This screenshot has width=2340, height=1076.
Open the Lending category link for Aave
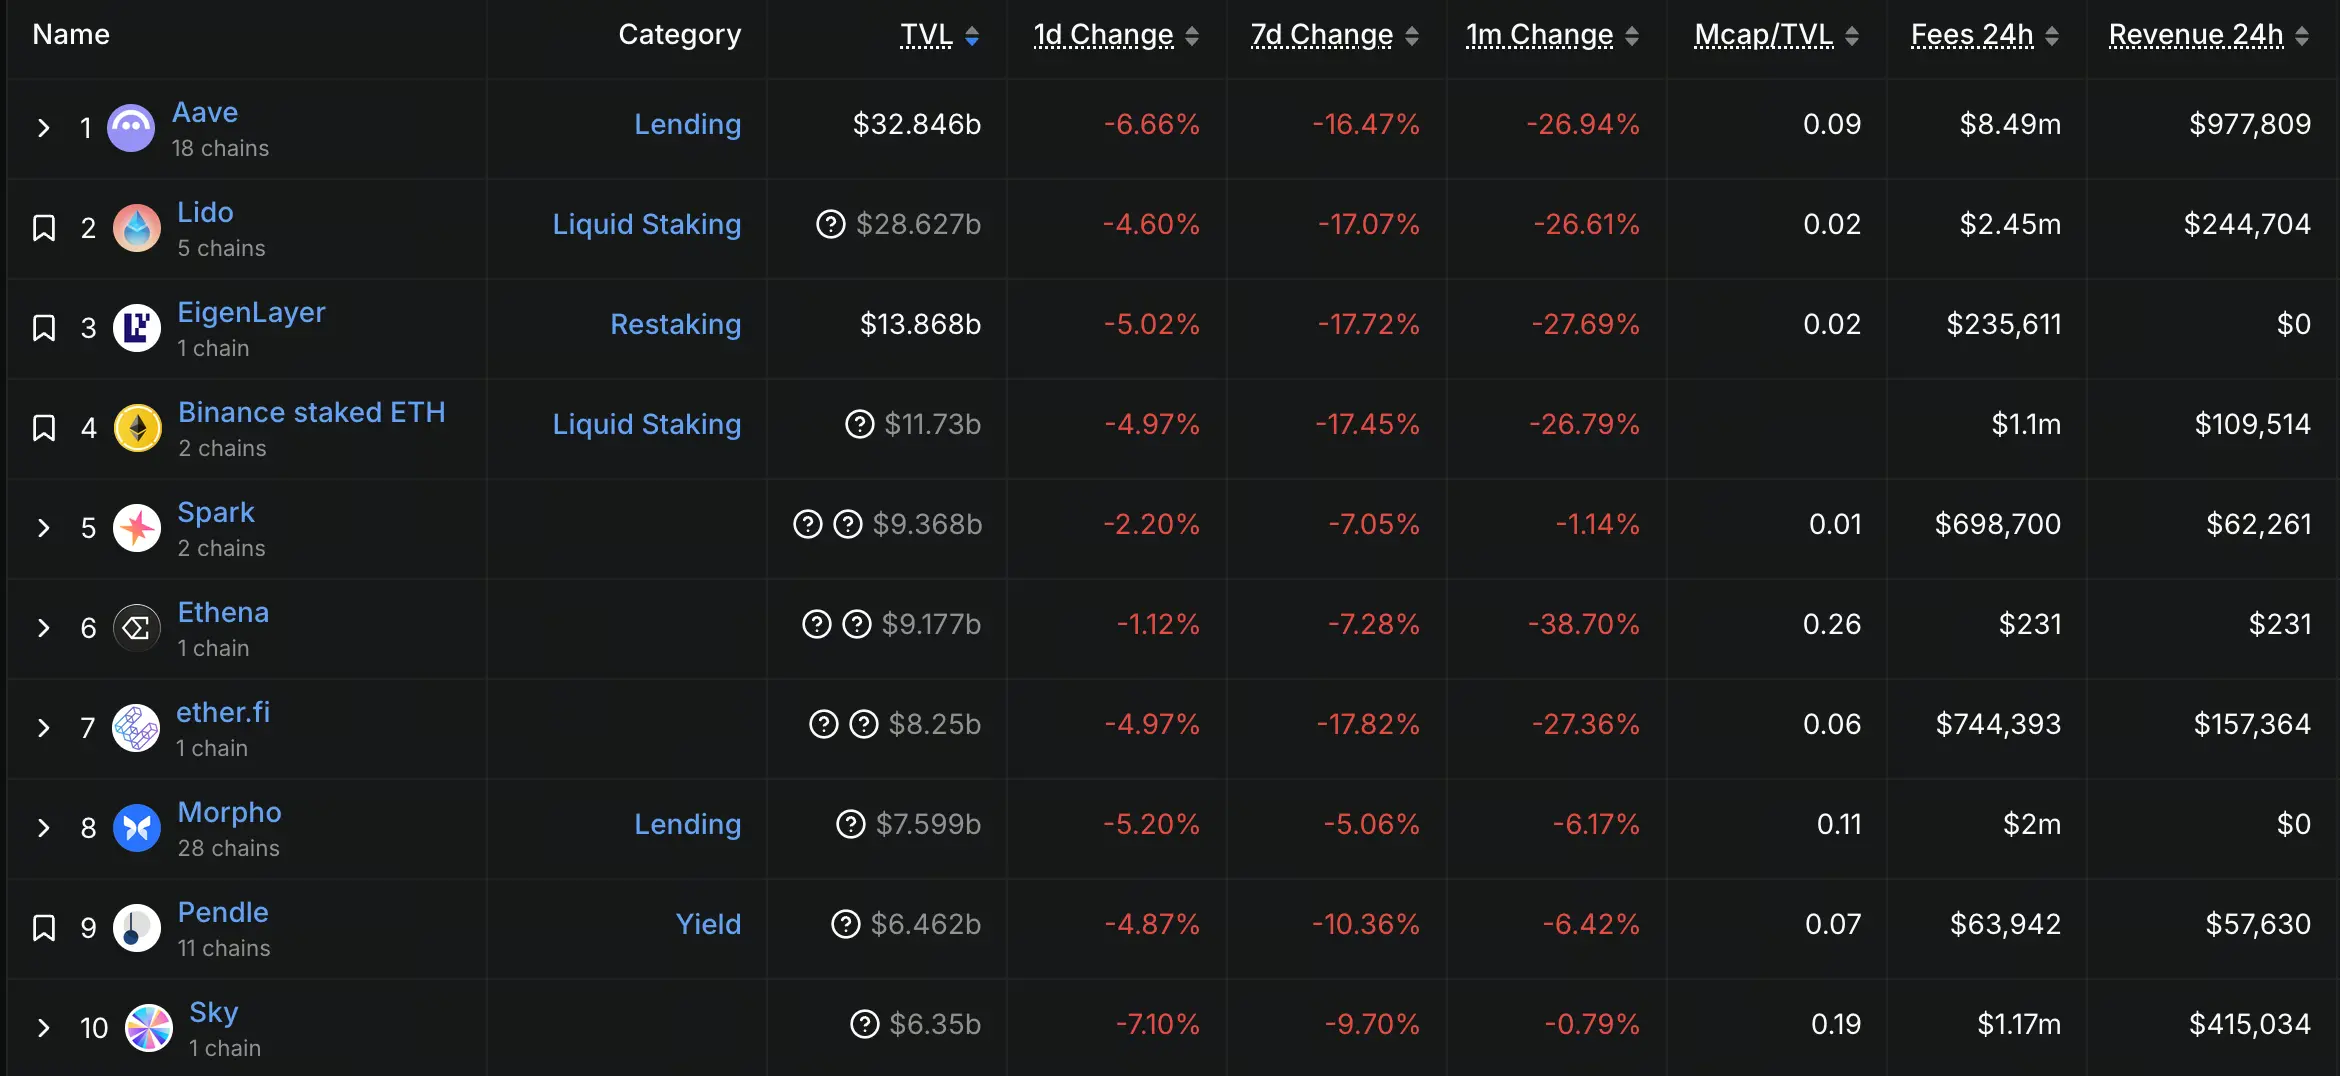tap(688, 124)
